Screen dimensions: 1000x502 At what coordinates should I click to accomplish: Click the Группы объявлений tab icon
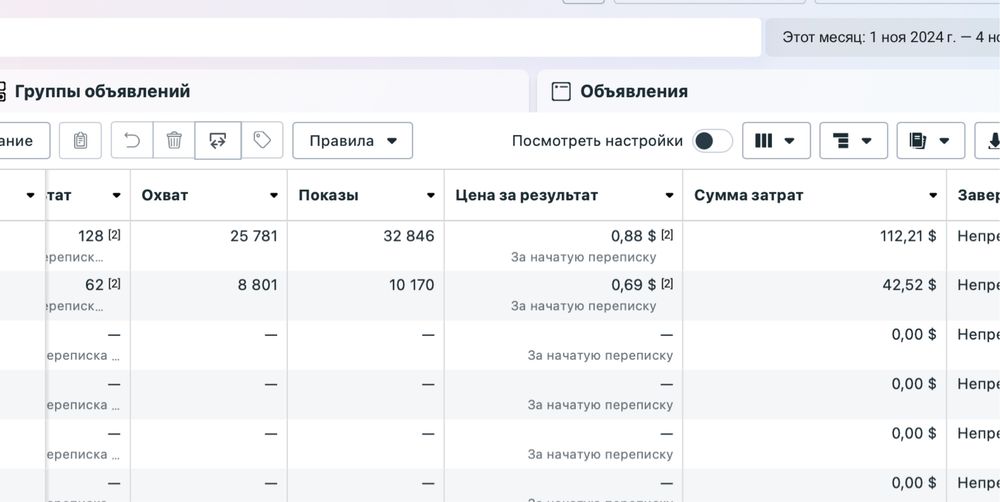tap(2, 91)
